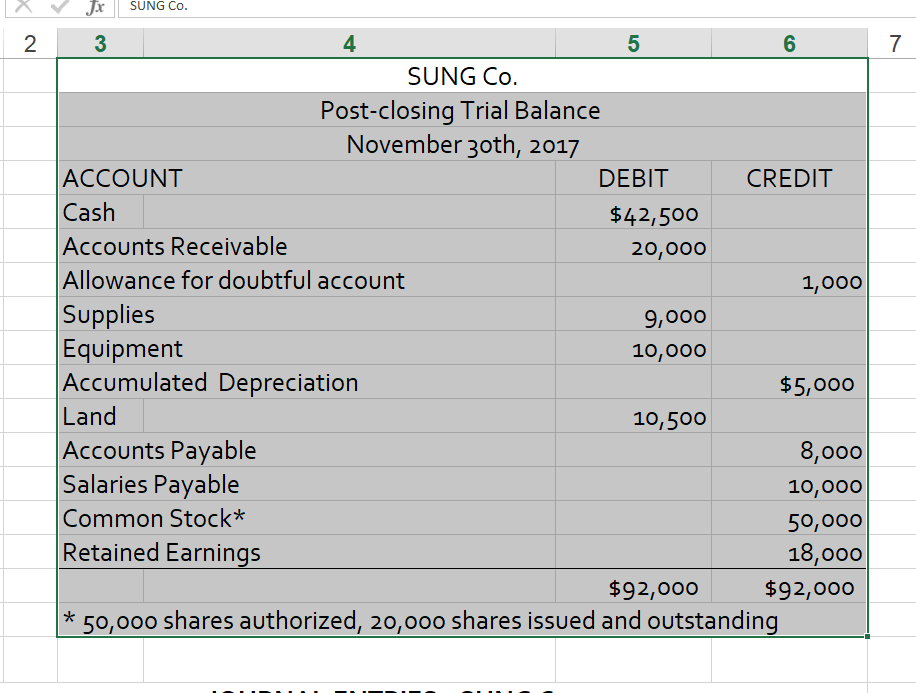Click the shares authorized footnote cell
The height and width of the screenshot is (693, 916).
pos(462,619)
